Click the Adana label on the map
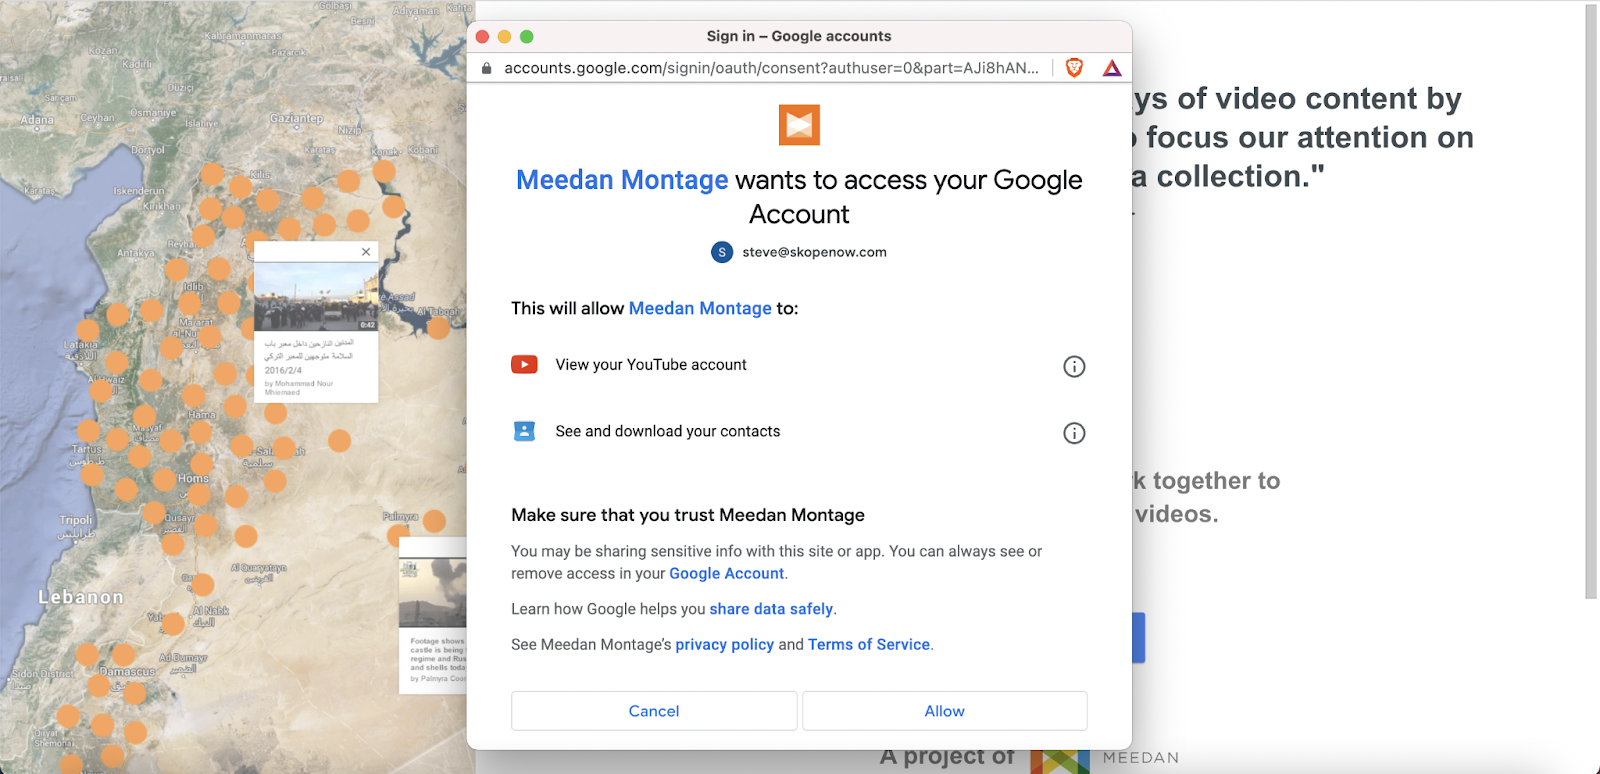The height and width of the screenshot is (774, 1600). pyautogui.click(x=38, y=119)
